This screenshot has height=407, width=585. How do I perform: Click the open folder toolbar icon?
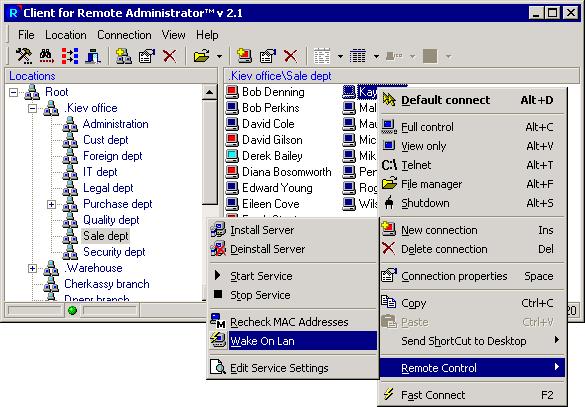click(201, 56)
